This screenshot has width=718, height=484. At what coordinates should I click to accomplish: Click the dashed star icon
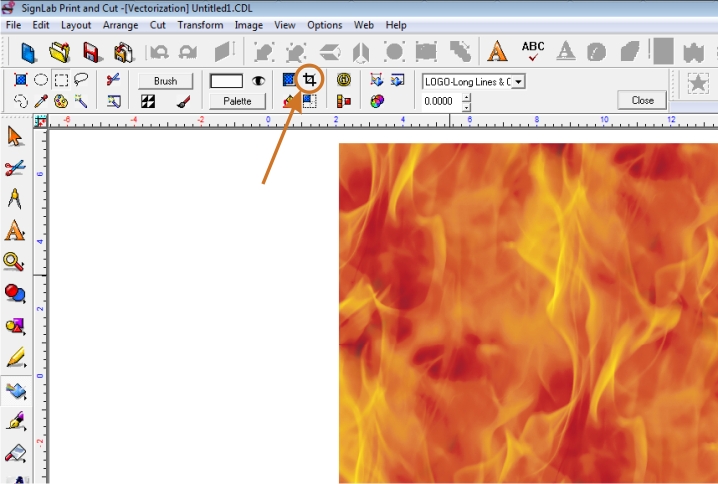tap(698, 84)
